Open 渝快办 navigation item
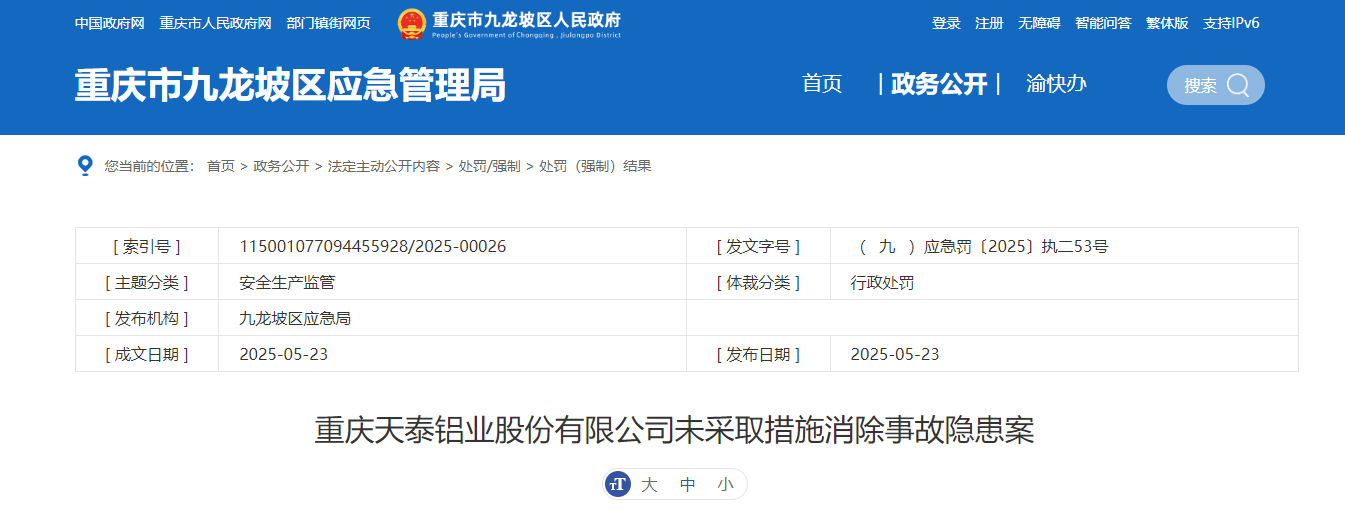The image size is (1345, 521). pos(1056,84)
